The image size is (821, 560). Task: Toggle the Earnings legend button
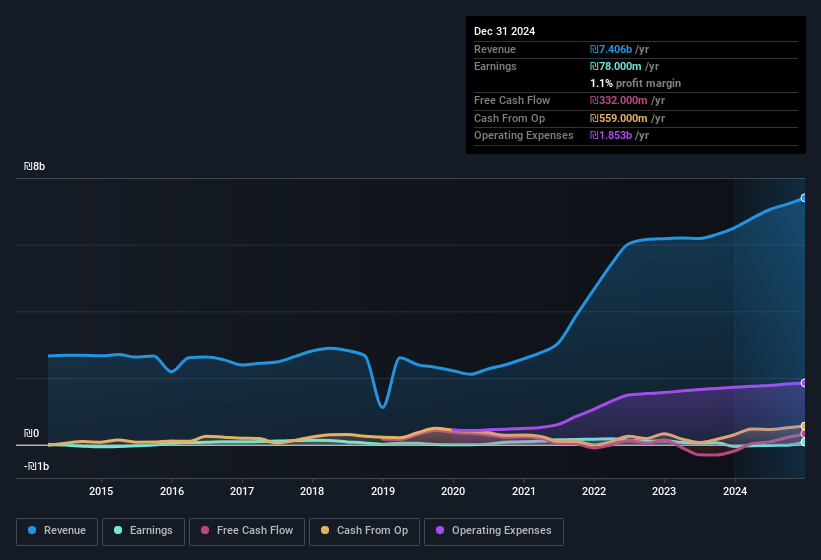[x=143, y=532]
